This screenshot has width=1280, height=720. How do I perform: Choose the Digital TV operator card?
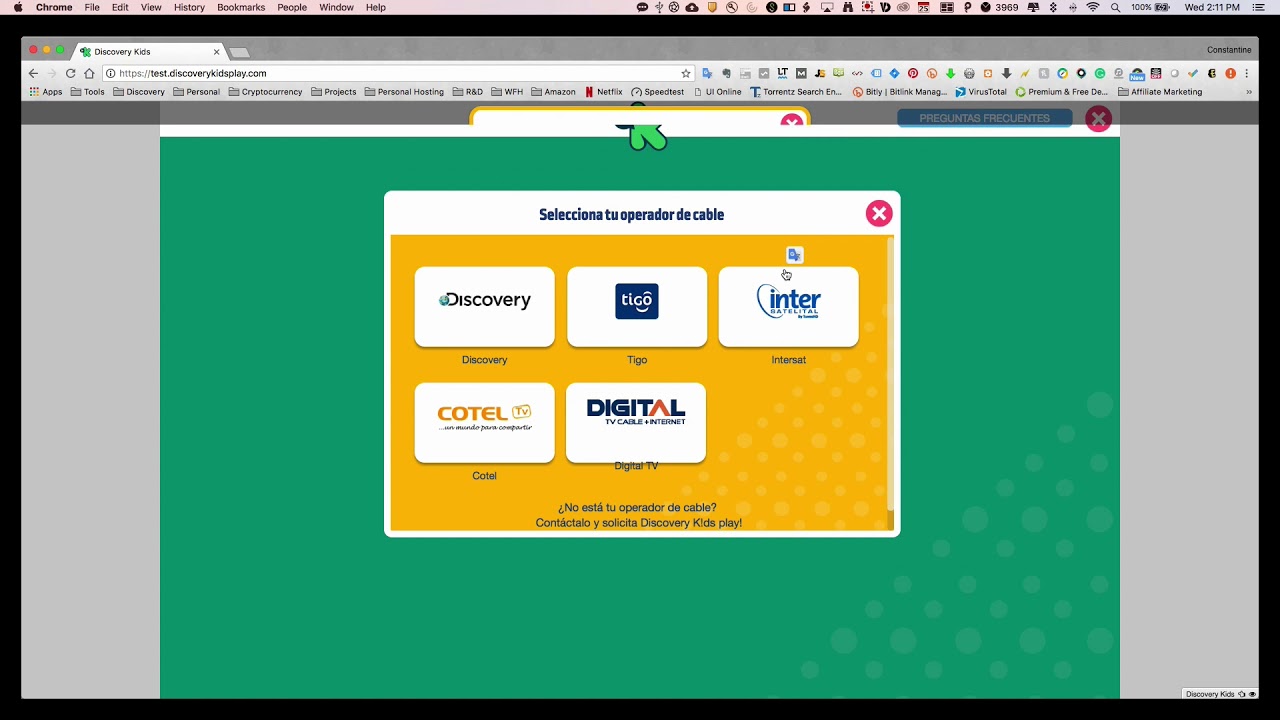pyautogui.click(x=636, y=422)
